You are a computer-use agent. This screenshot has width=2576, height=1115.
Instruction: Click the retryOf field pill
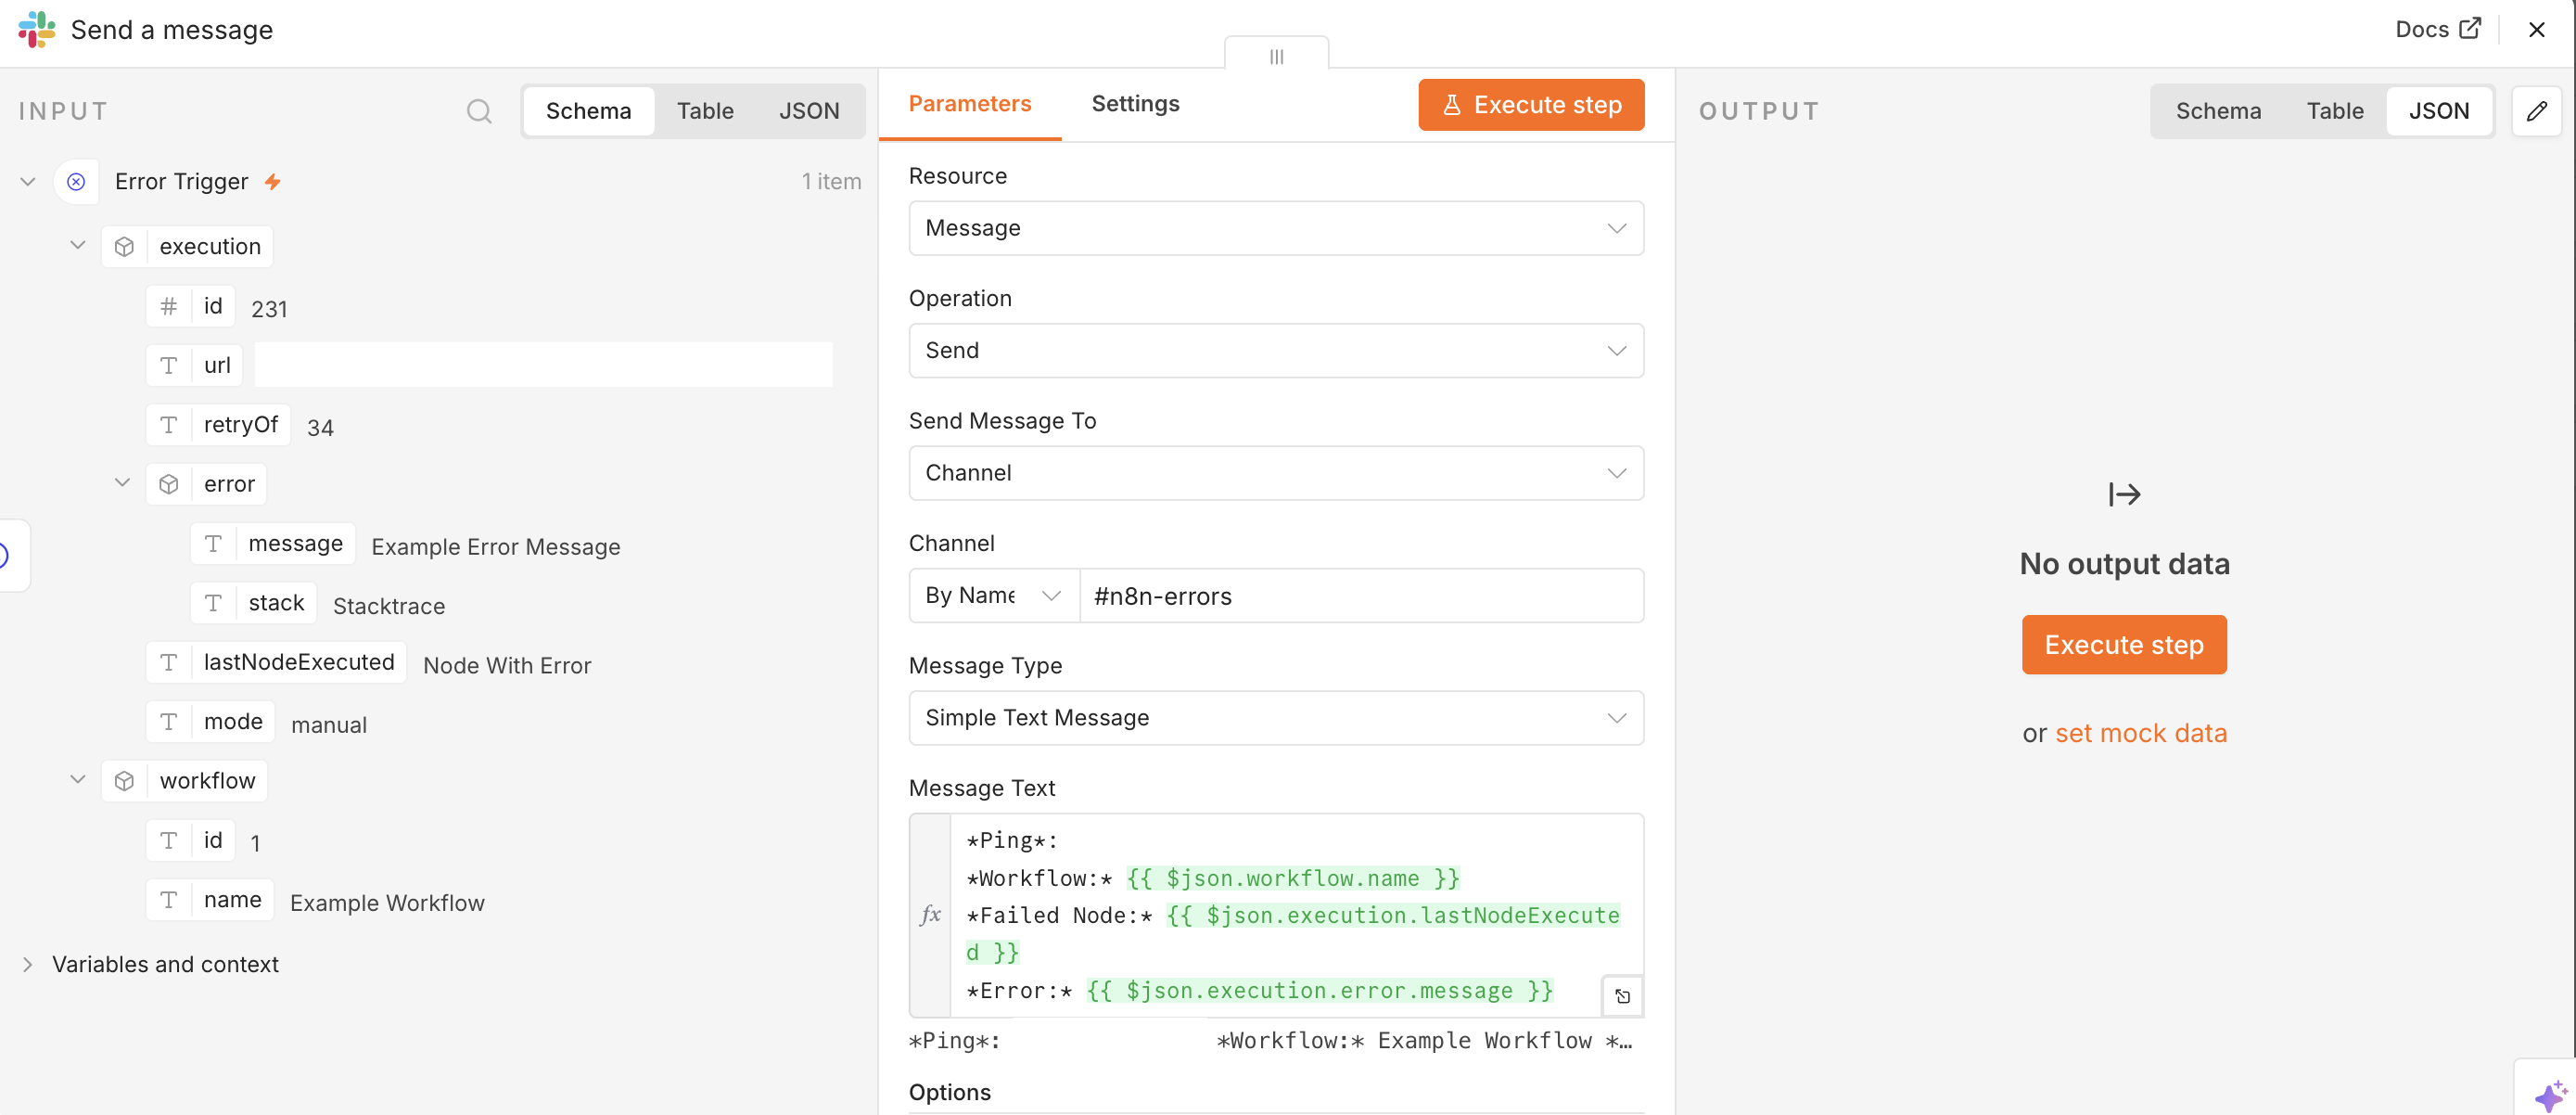coord(219,425)
